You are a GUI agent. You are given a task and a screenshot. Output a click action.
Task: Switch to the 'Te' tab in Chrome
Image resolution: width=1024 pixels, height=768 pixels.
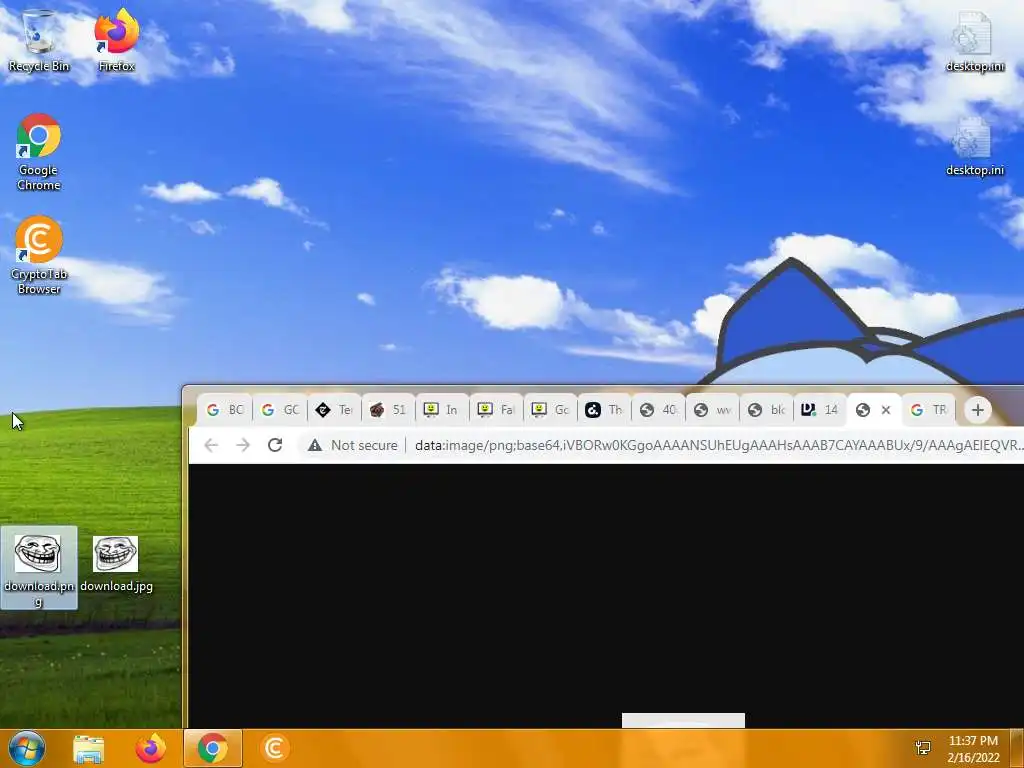tap(334, 410)
